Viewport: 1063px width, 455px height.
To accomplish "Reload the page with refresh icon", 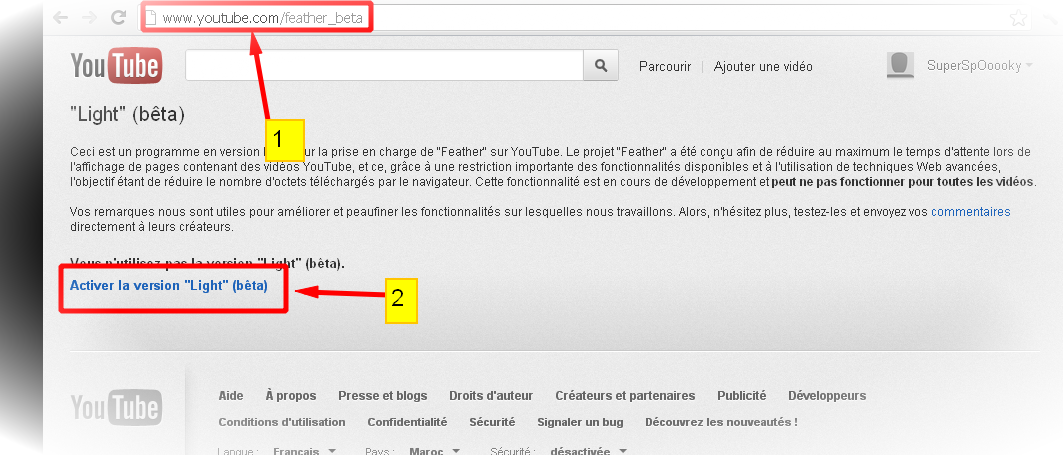I will 119,18.
